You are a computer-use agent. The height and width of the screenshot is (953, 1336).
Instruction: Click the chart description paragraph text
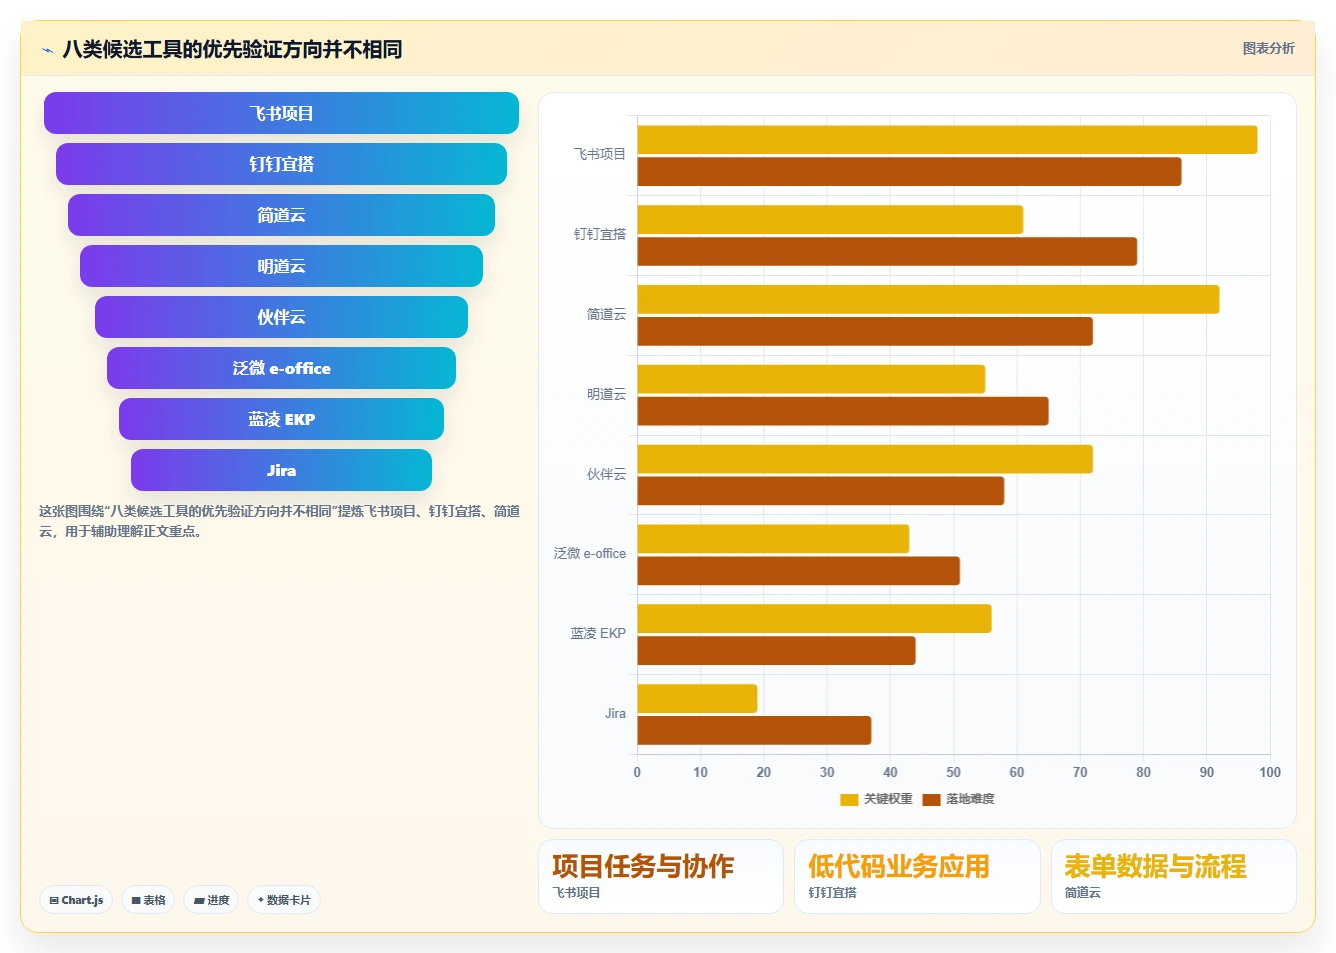coord(279,521)
